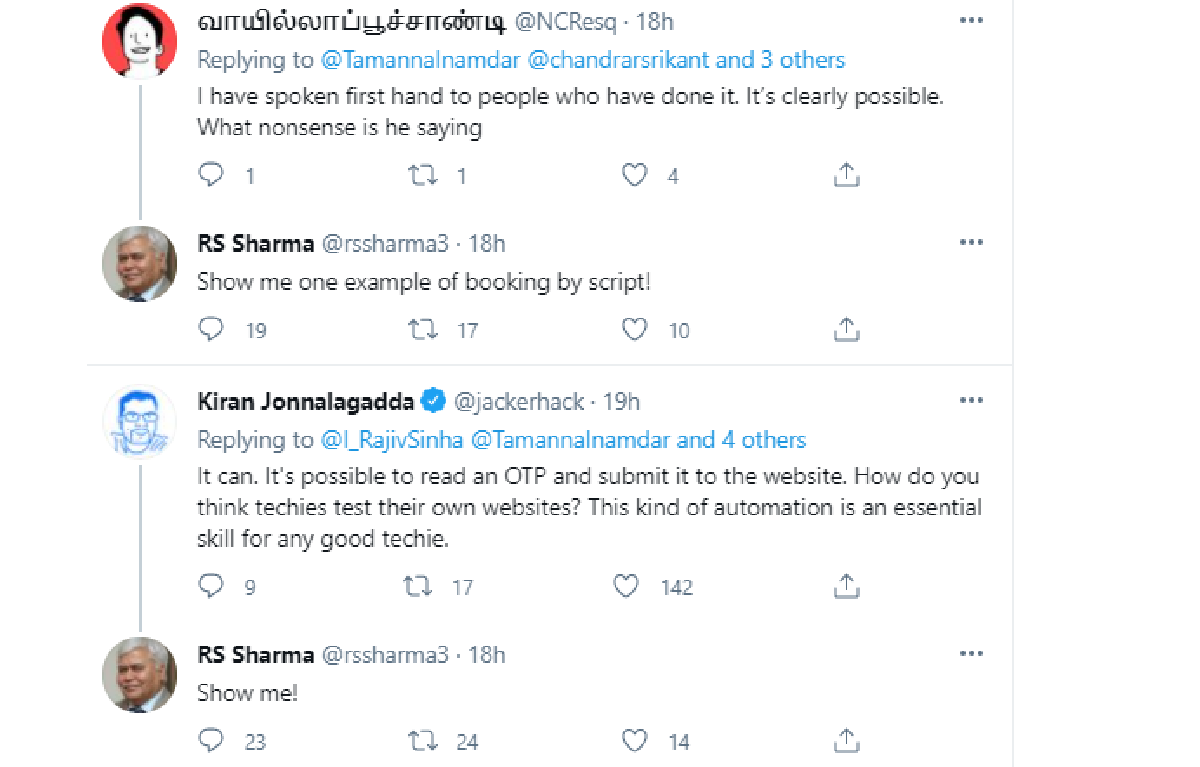The width and height of the screenshot is (1200, 767).
Task: Like the 'booking by script' tweet
Action: [635, 329]
